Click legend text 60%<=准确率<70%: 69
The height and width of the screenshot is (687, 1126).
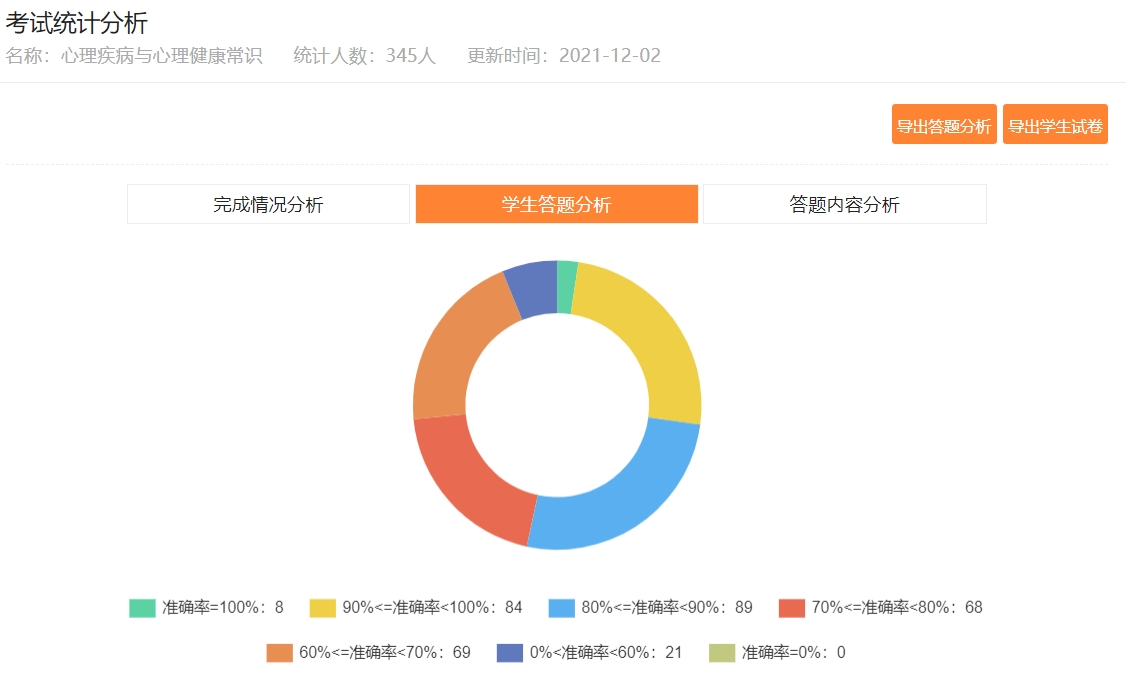click(x=385, y=653)
